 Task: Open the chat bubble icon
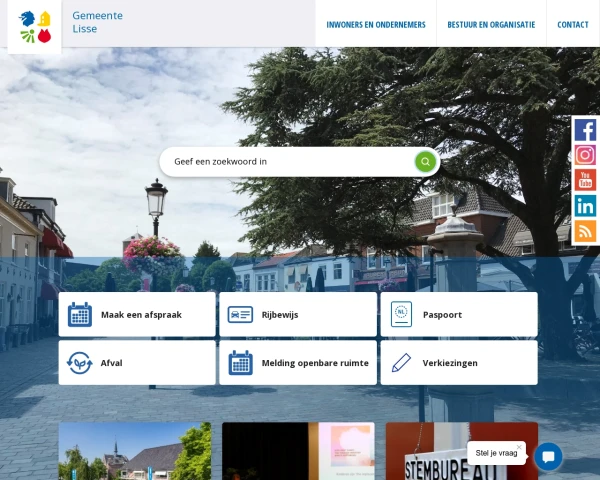548,456
